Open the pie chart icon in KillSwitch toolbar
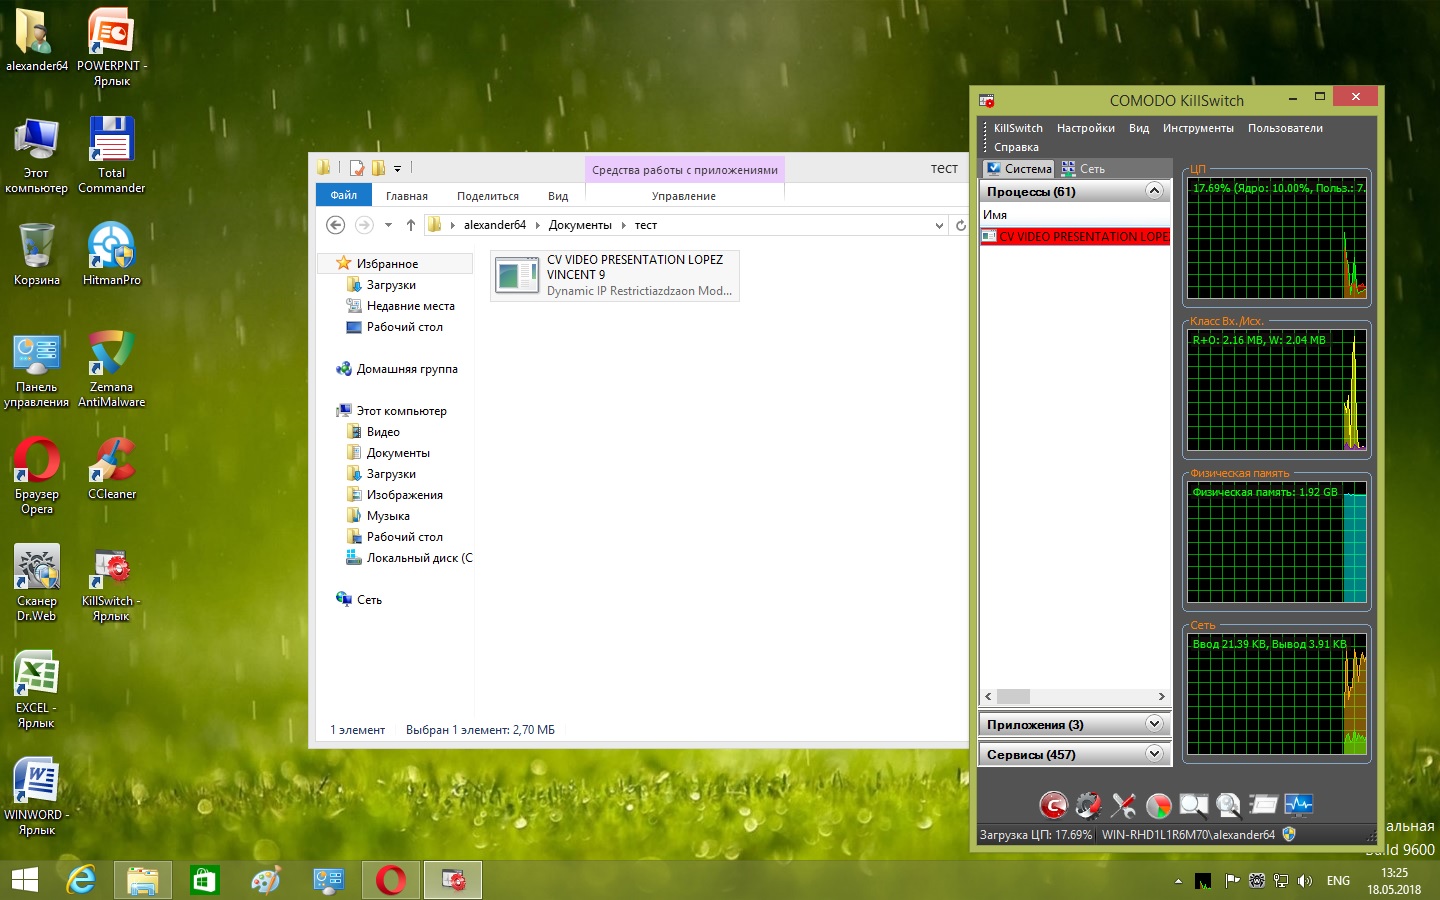The height and width of the screenshot is (900, 1440). [1158, 805]
